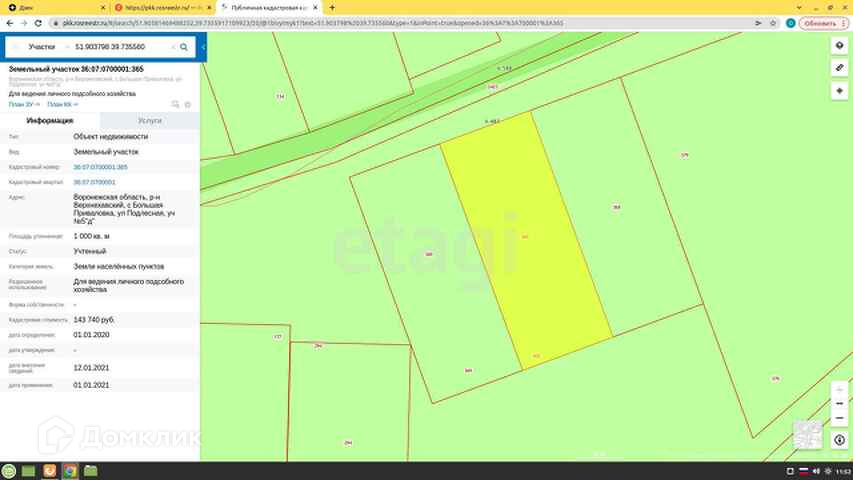The image size is (853, 480).
Task: Close the Дзен browser tab
Action: (103, 8)
